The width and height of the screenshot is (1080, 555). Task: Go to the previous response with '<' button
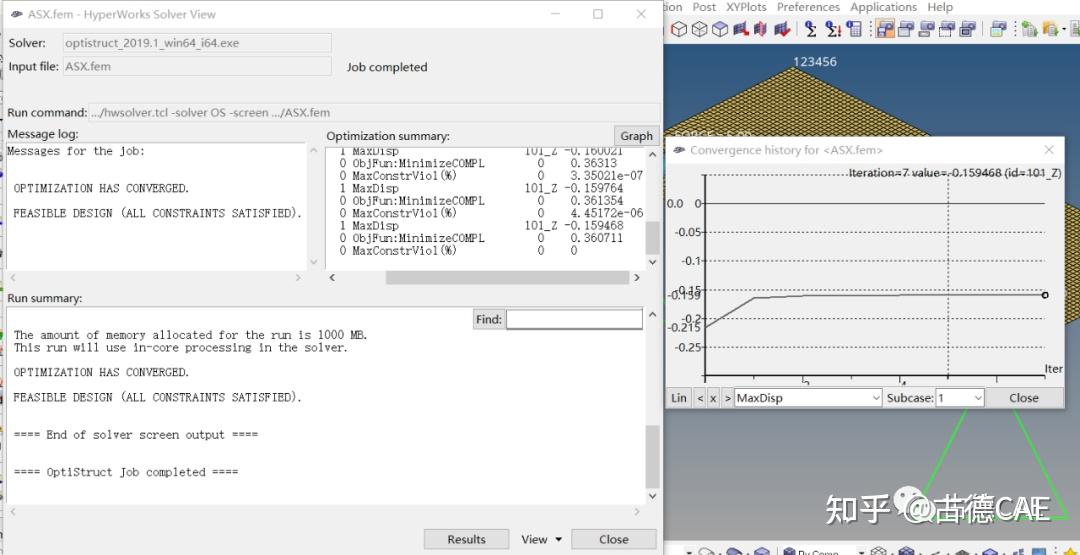(699, 398)
